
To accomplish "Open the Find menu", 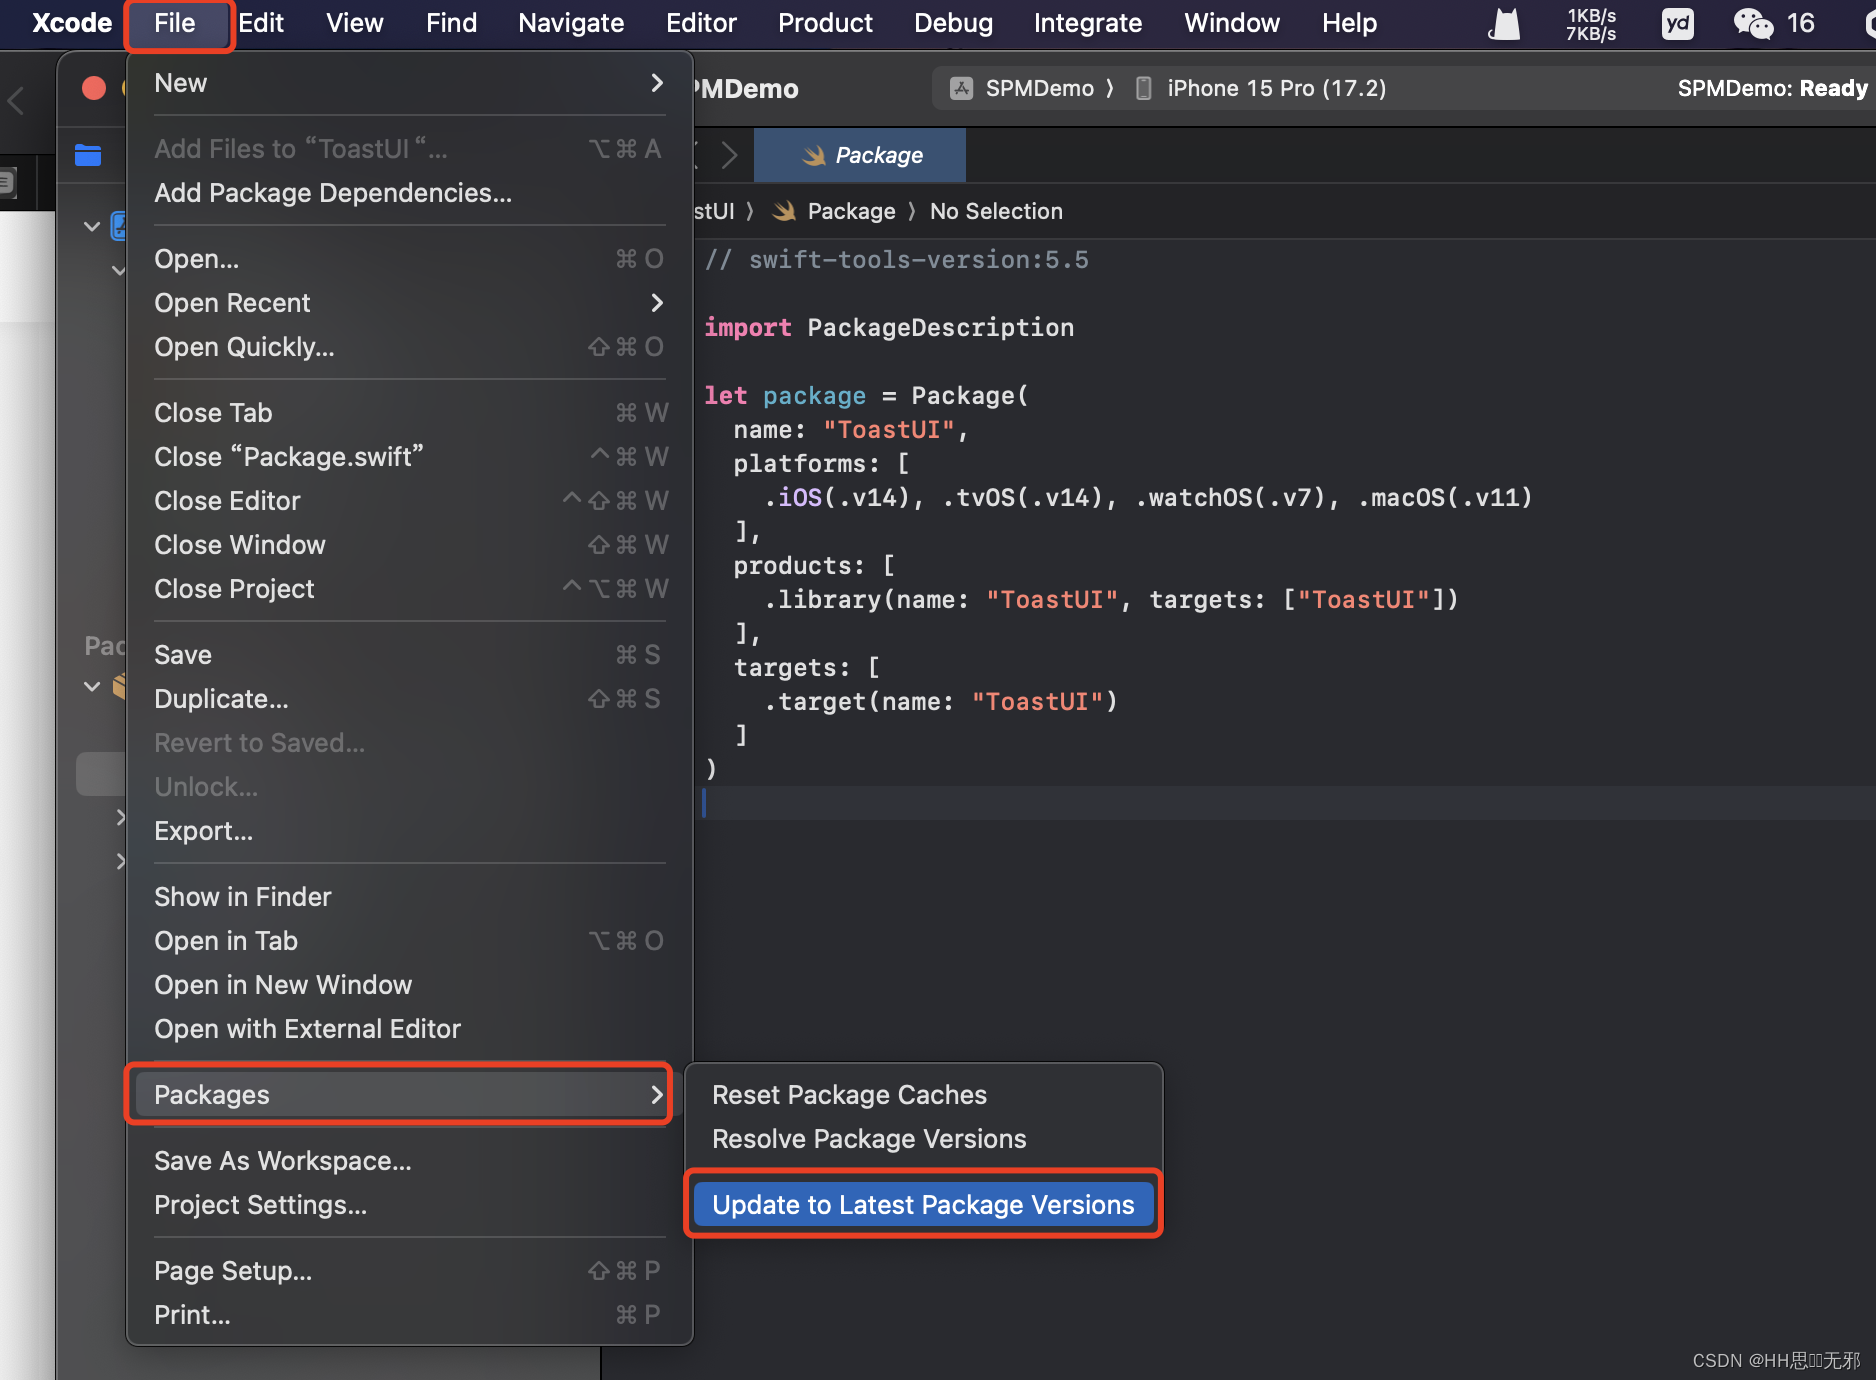I will coord(451,23).
